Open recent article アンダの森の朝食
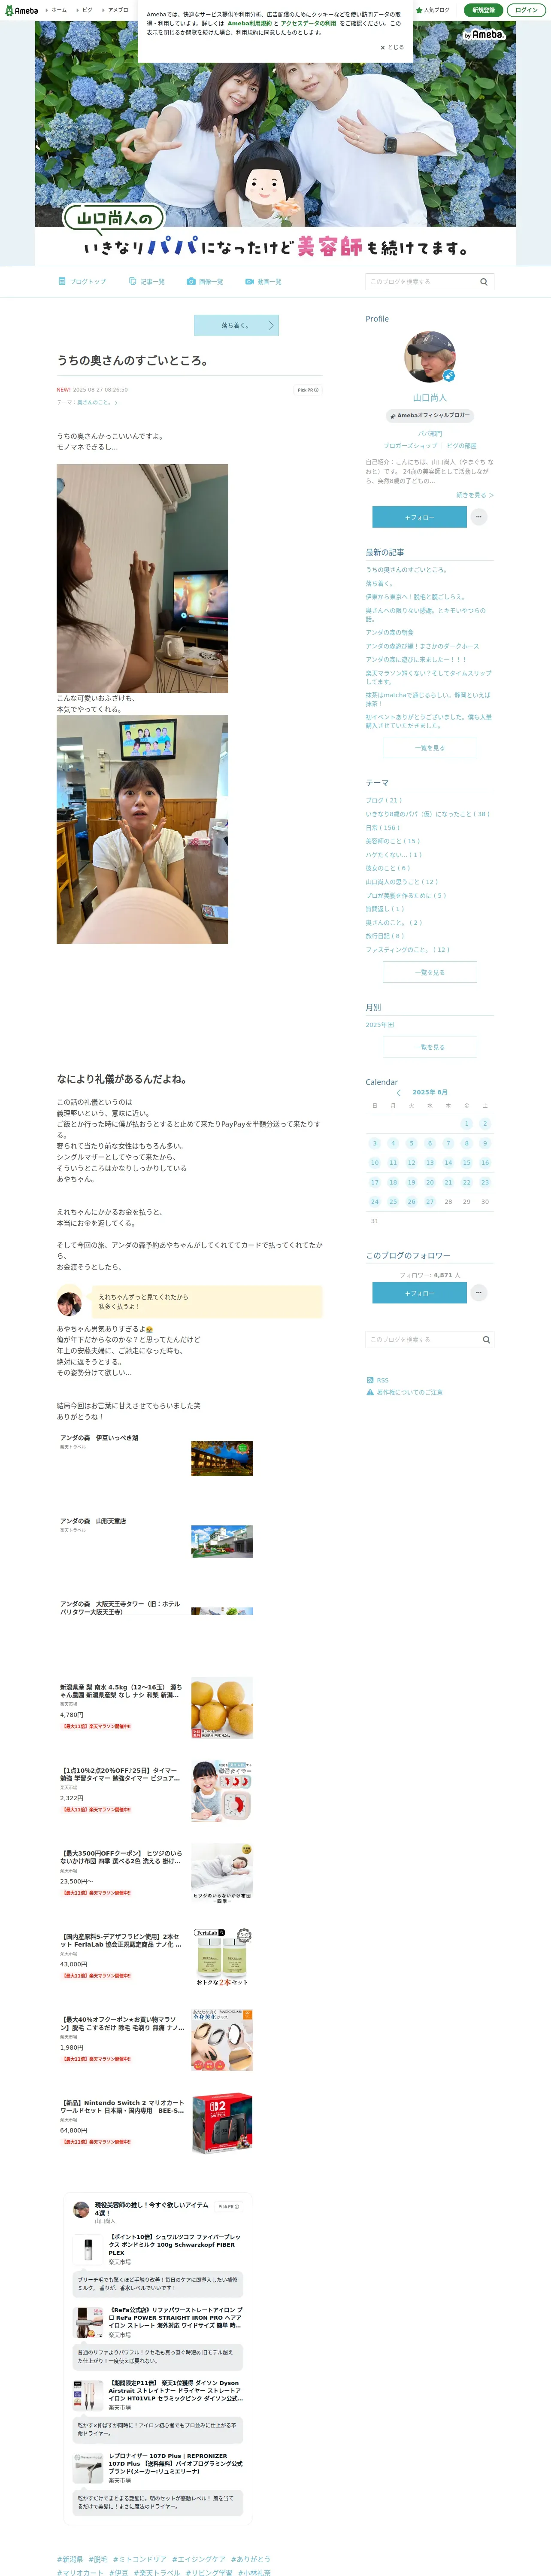 (x=389, y=632)
